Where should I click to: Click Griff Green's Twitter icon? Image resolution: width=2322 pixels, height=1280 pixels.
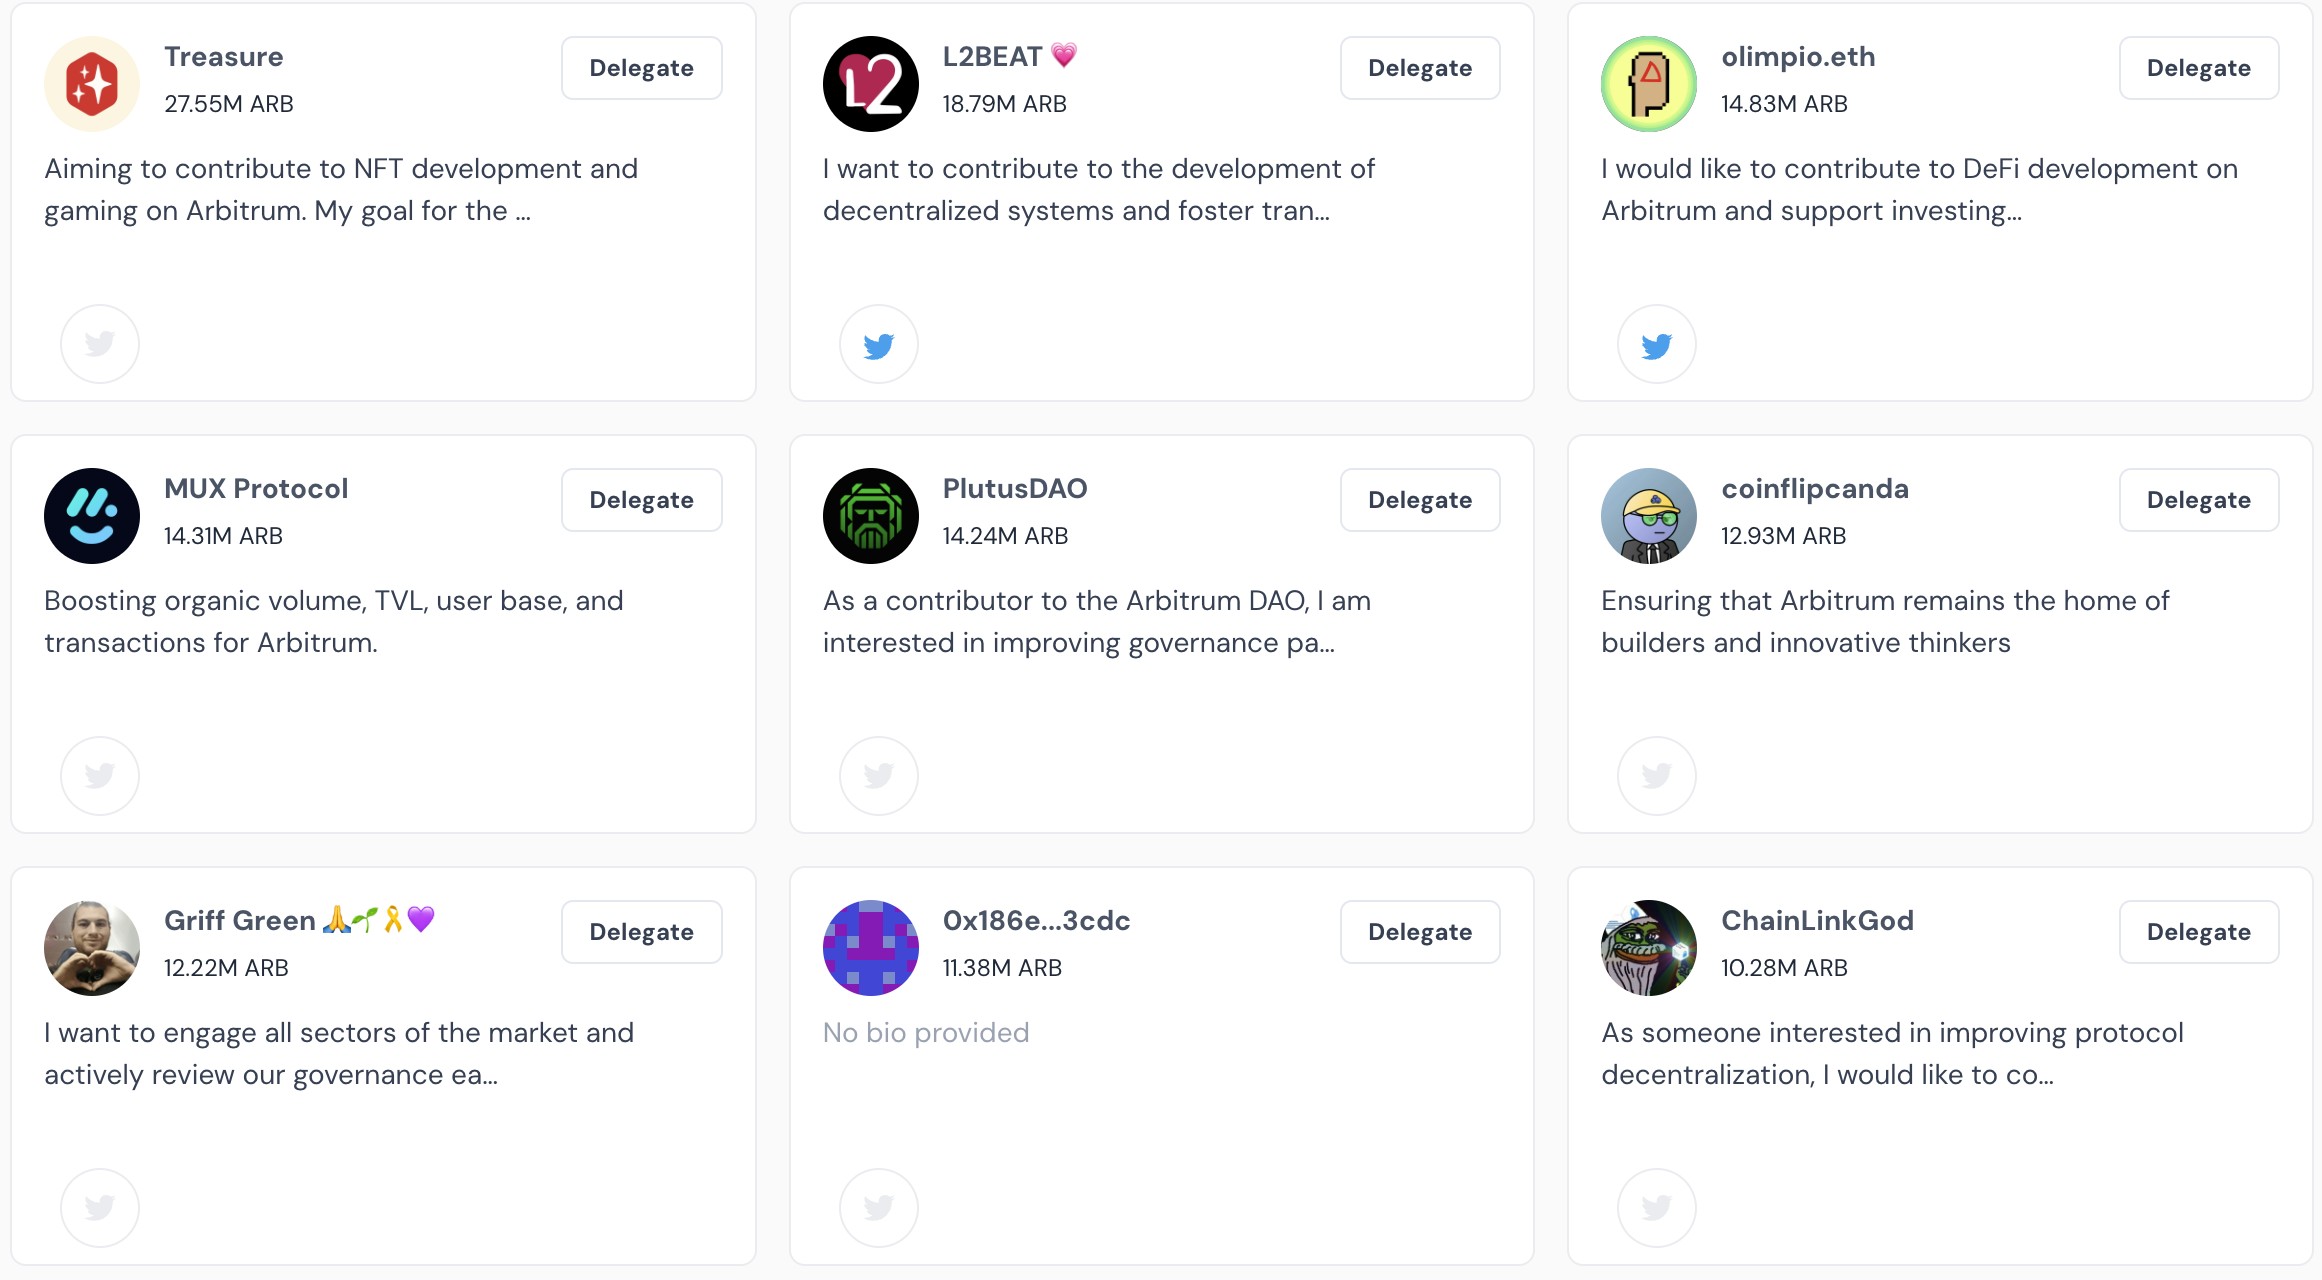(100, 1208)
